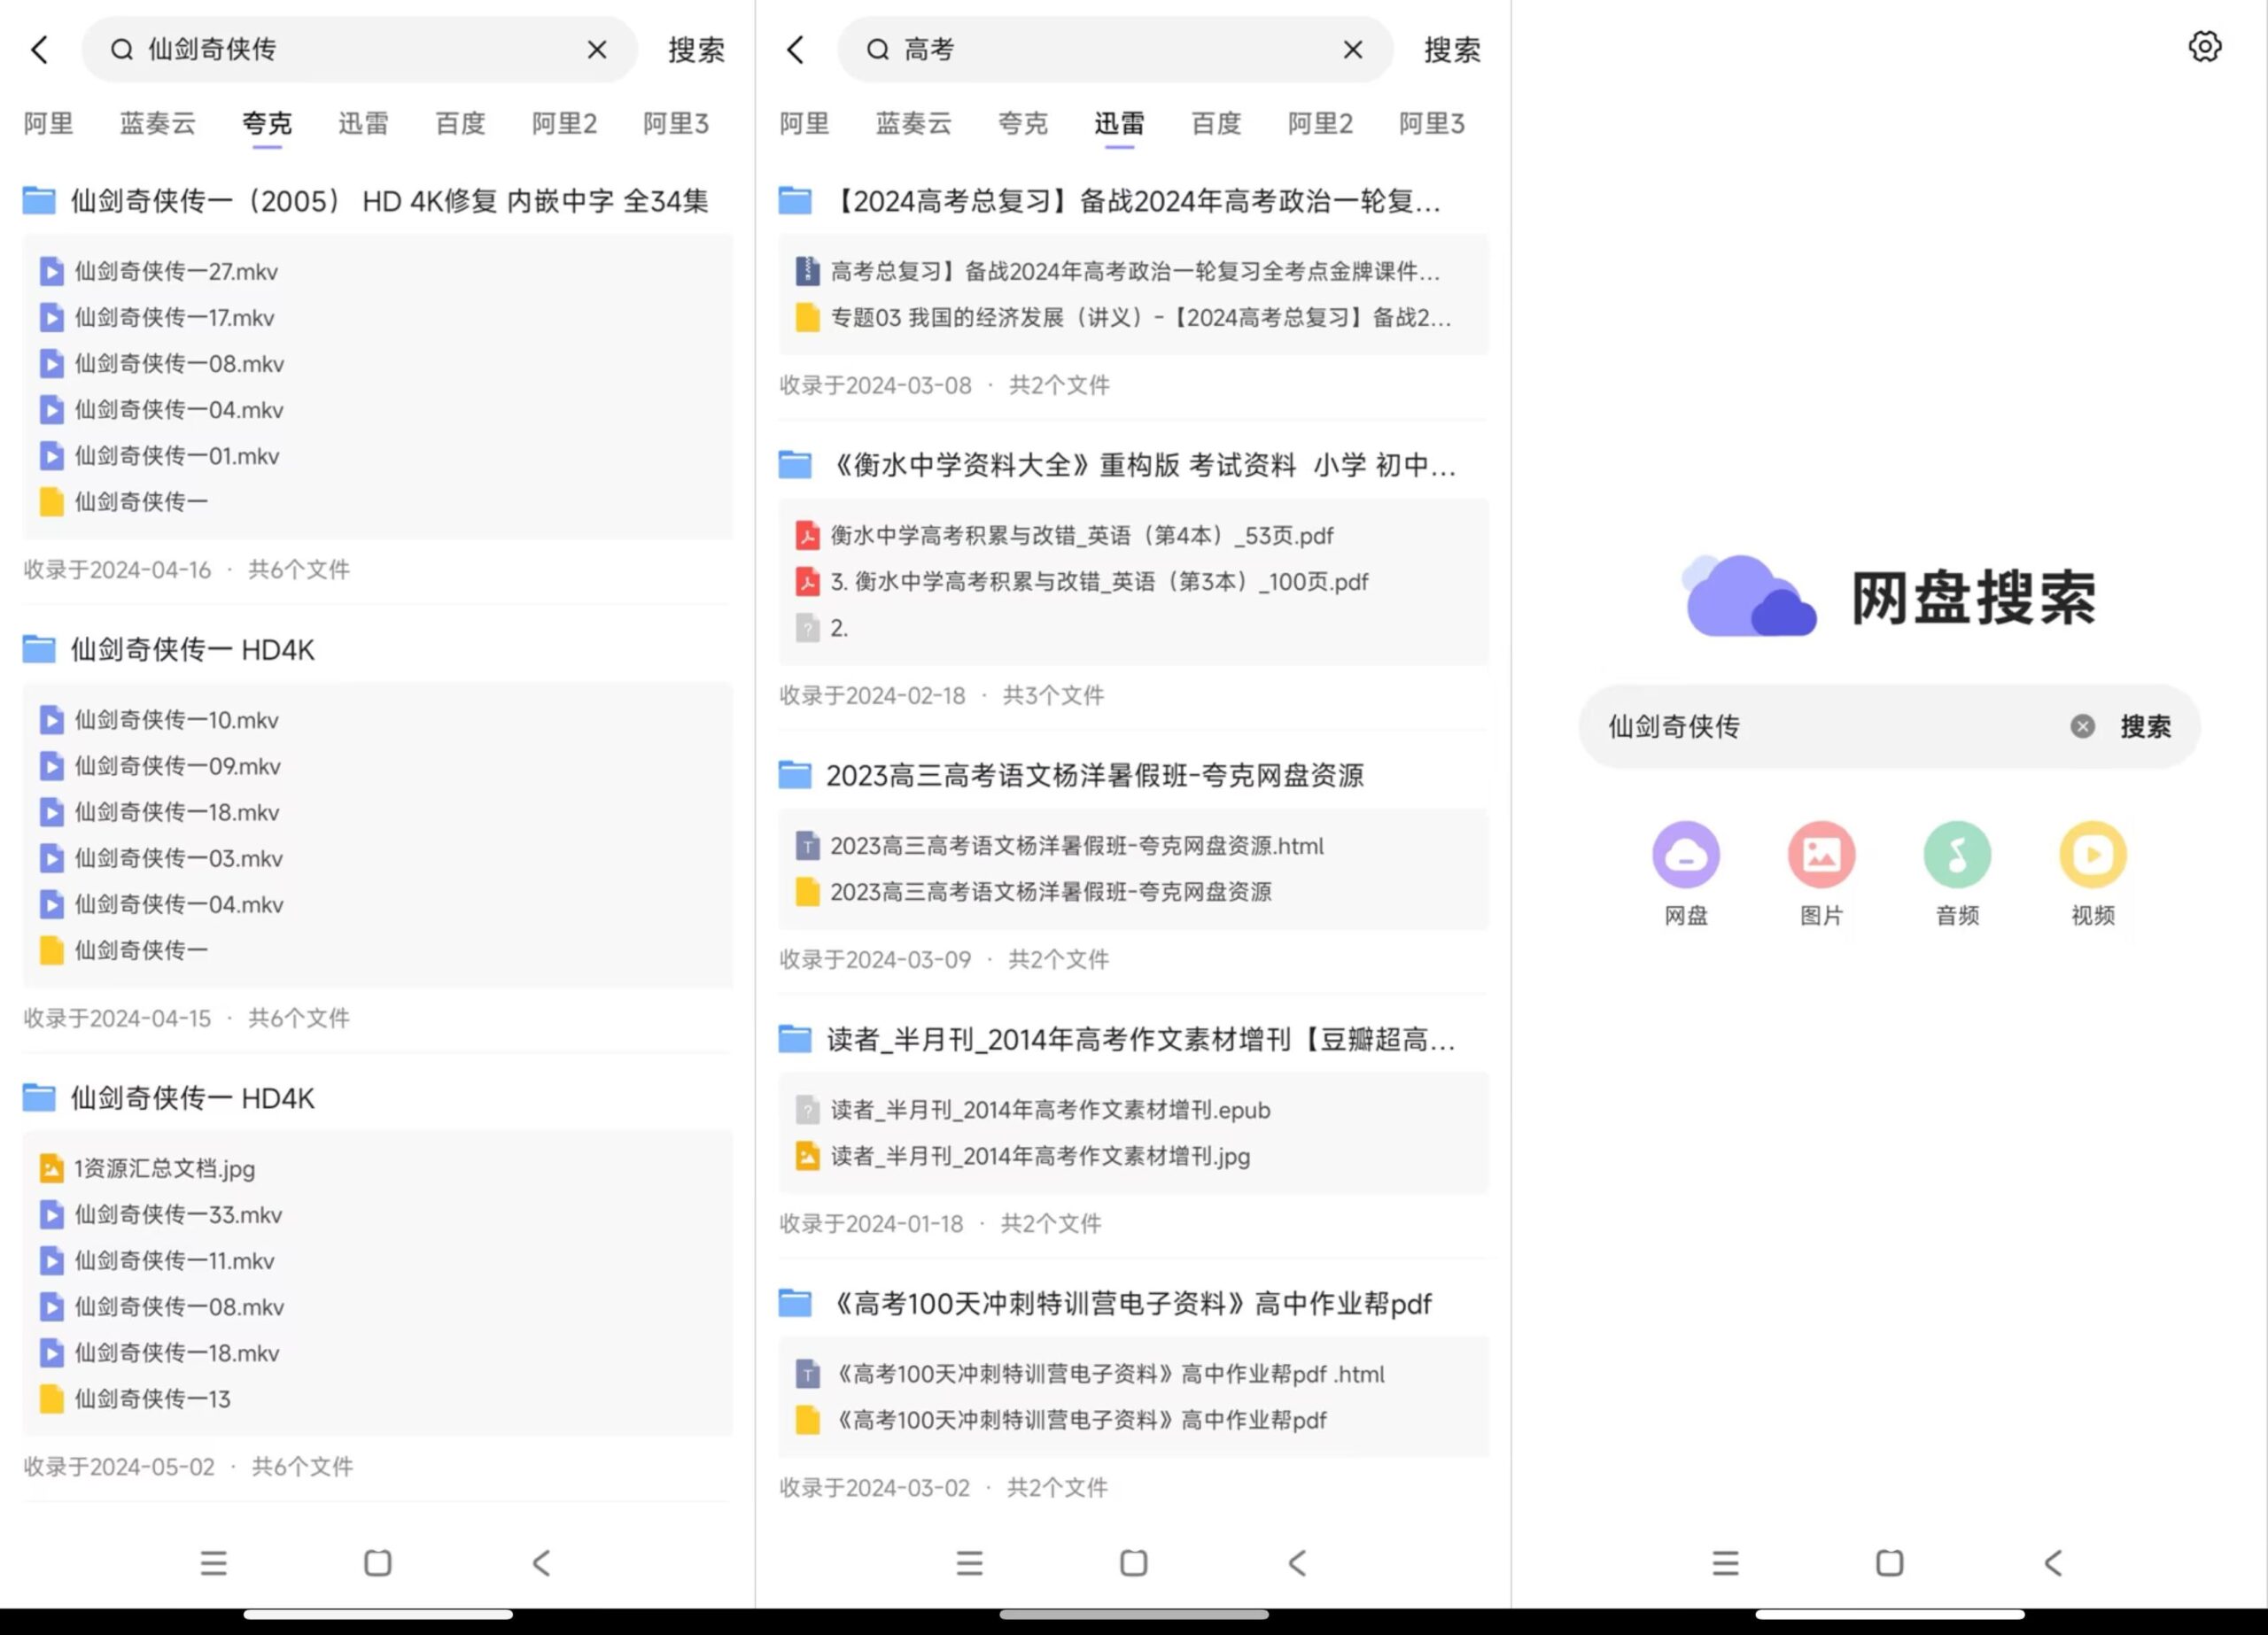Screen dimensions: 2268x1635
Task: Tap the 音频 audio category icon
Action: click(1957, 854)
